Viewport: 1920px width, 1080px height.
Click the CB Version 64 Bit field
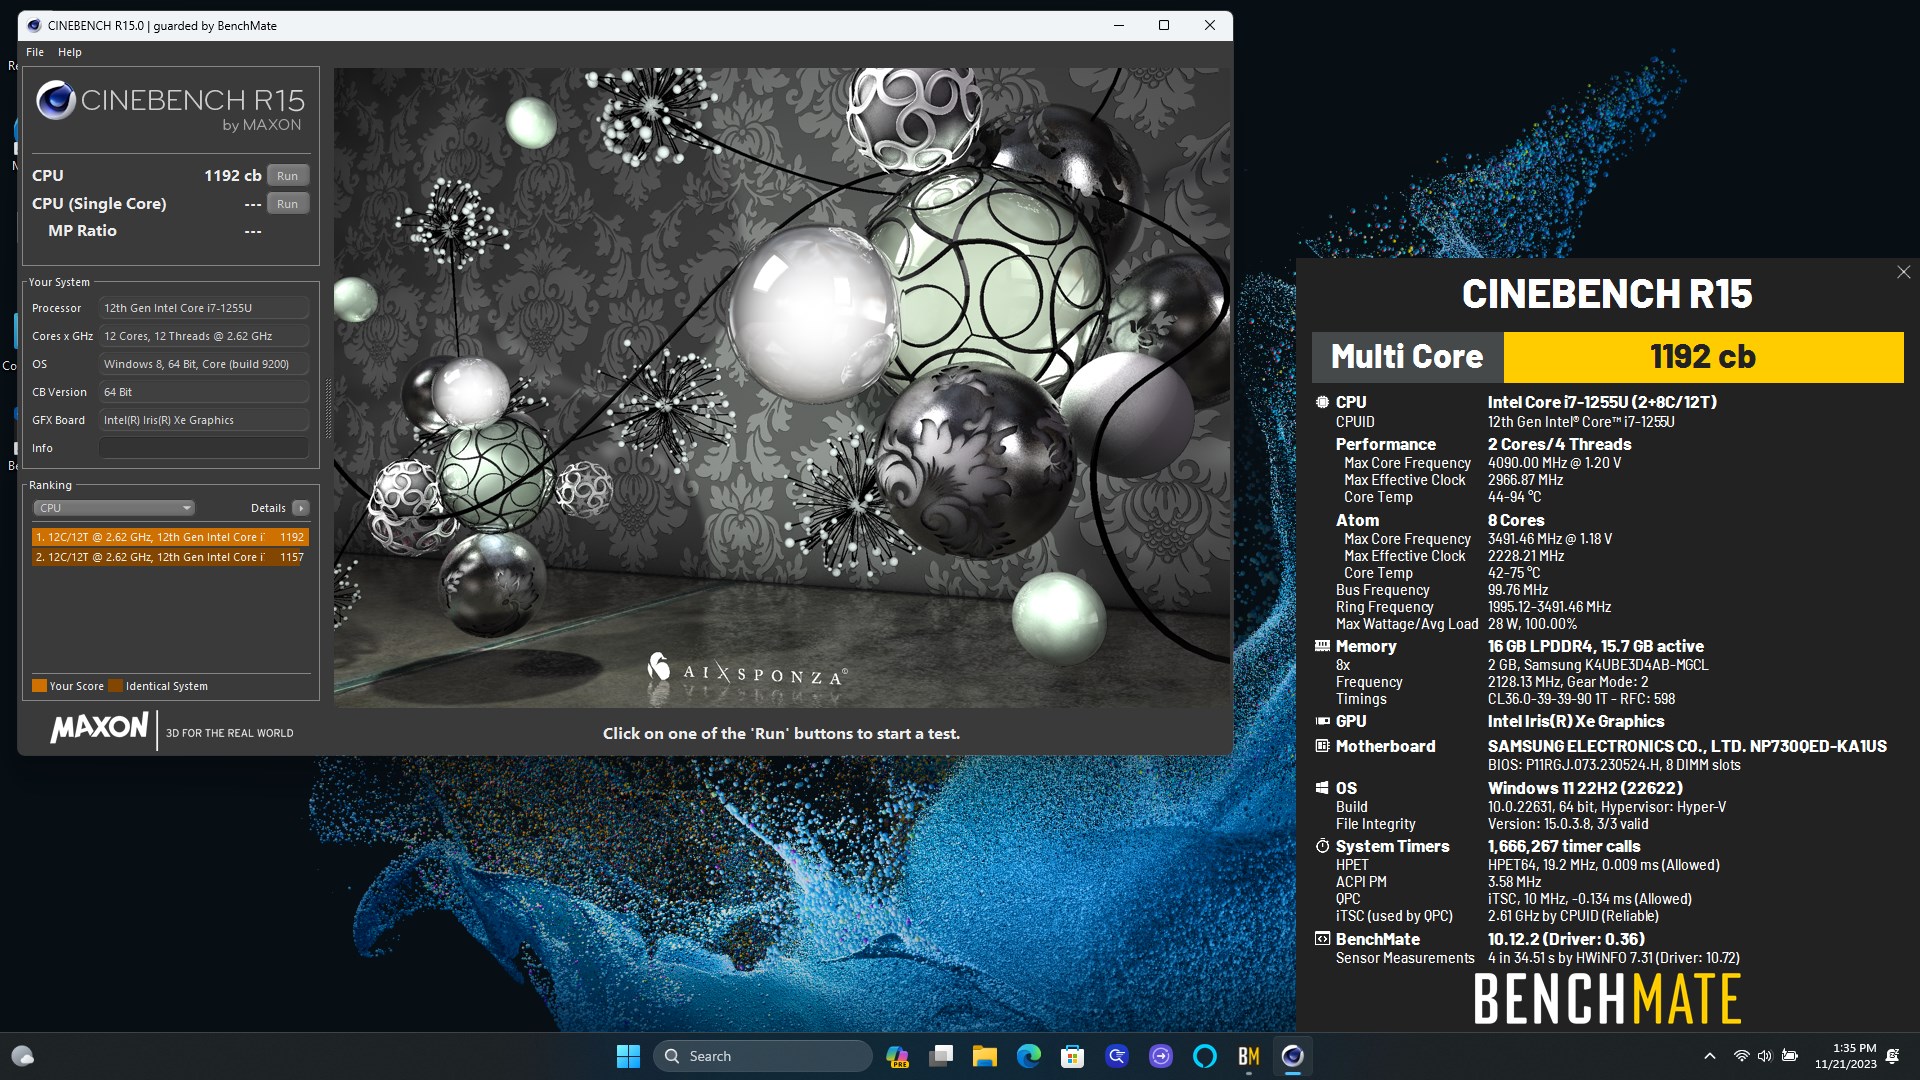[x=204, y=392]
